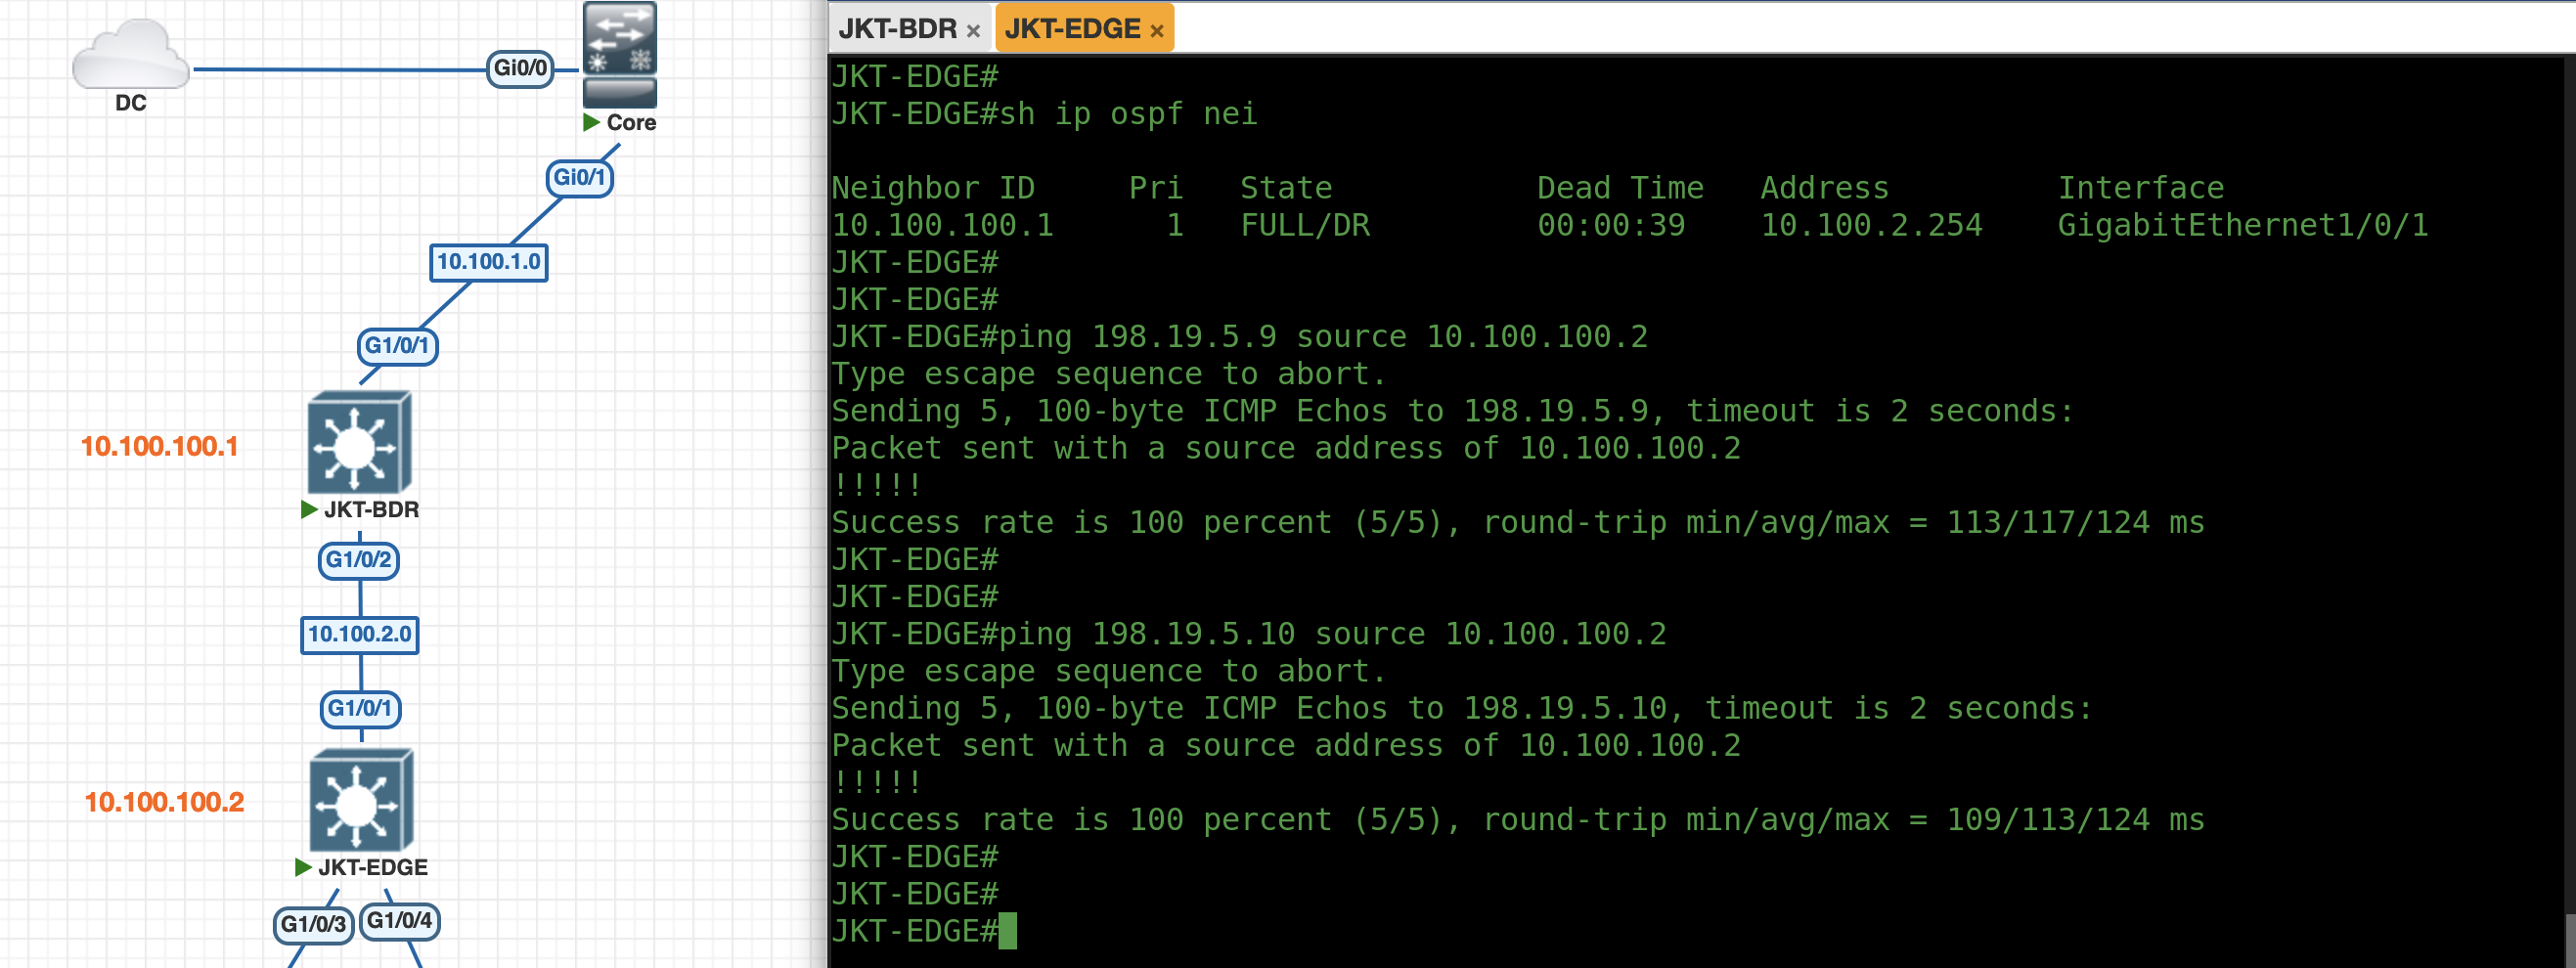The image size is (2576, 968).
Task: Click the green run arrow beside JKT-EDGE
Action: tap(303, 867)
